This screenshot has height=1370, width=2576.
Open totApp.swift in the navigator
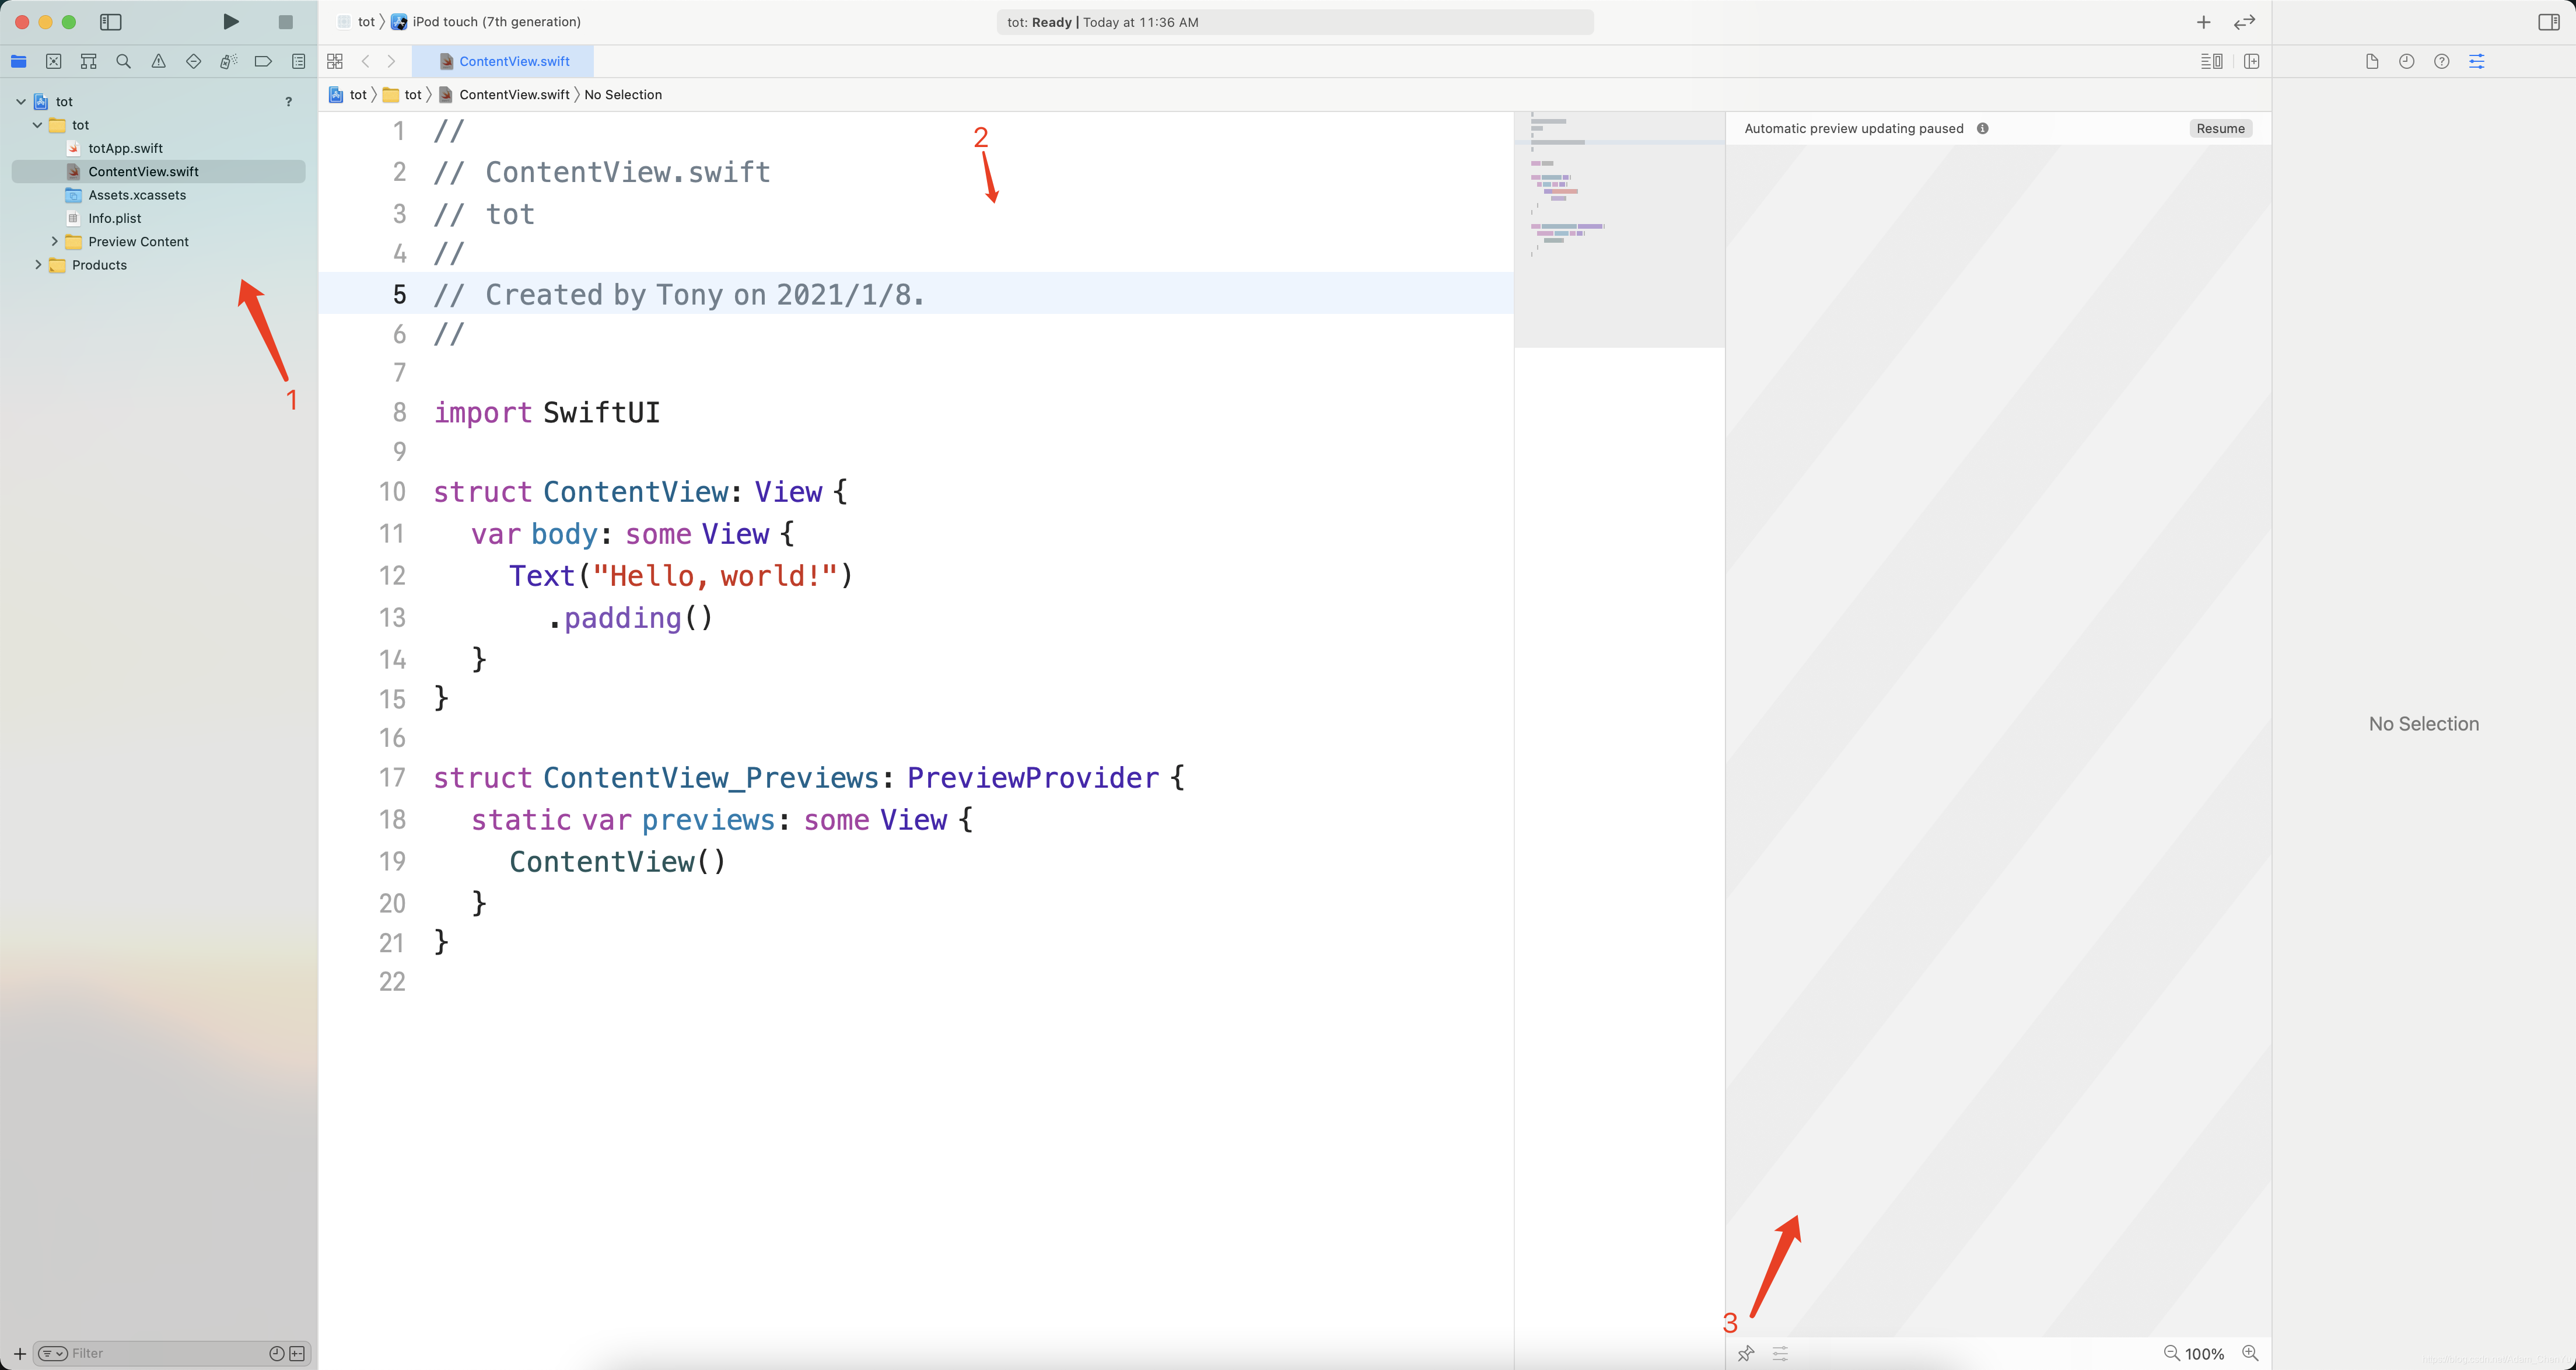click(125, 148)
